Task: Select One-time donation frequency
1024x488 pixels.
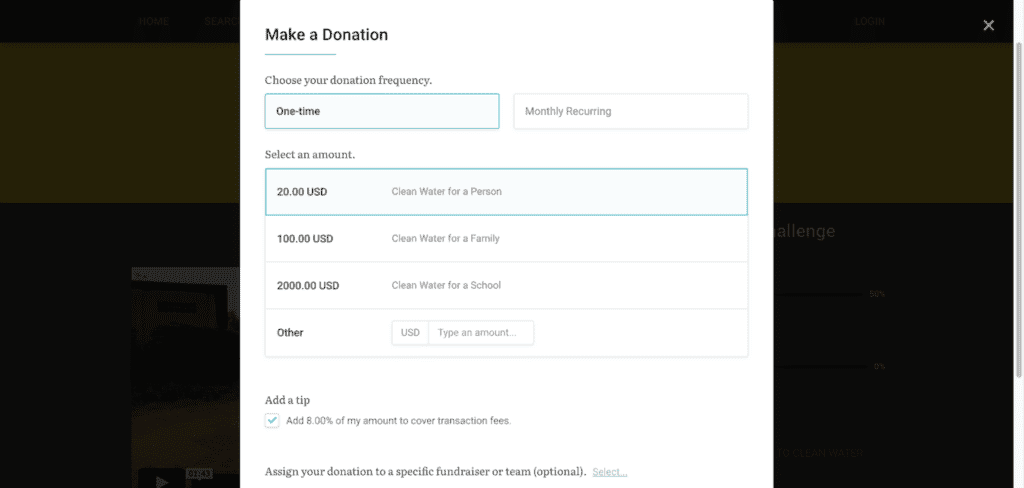Action: [x=382, y=111]
